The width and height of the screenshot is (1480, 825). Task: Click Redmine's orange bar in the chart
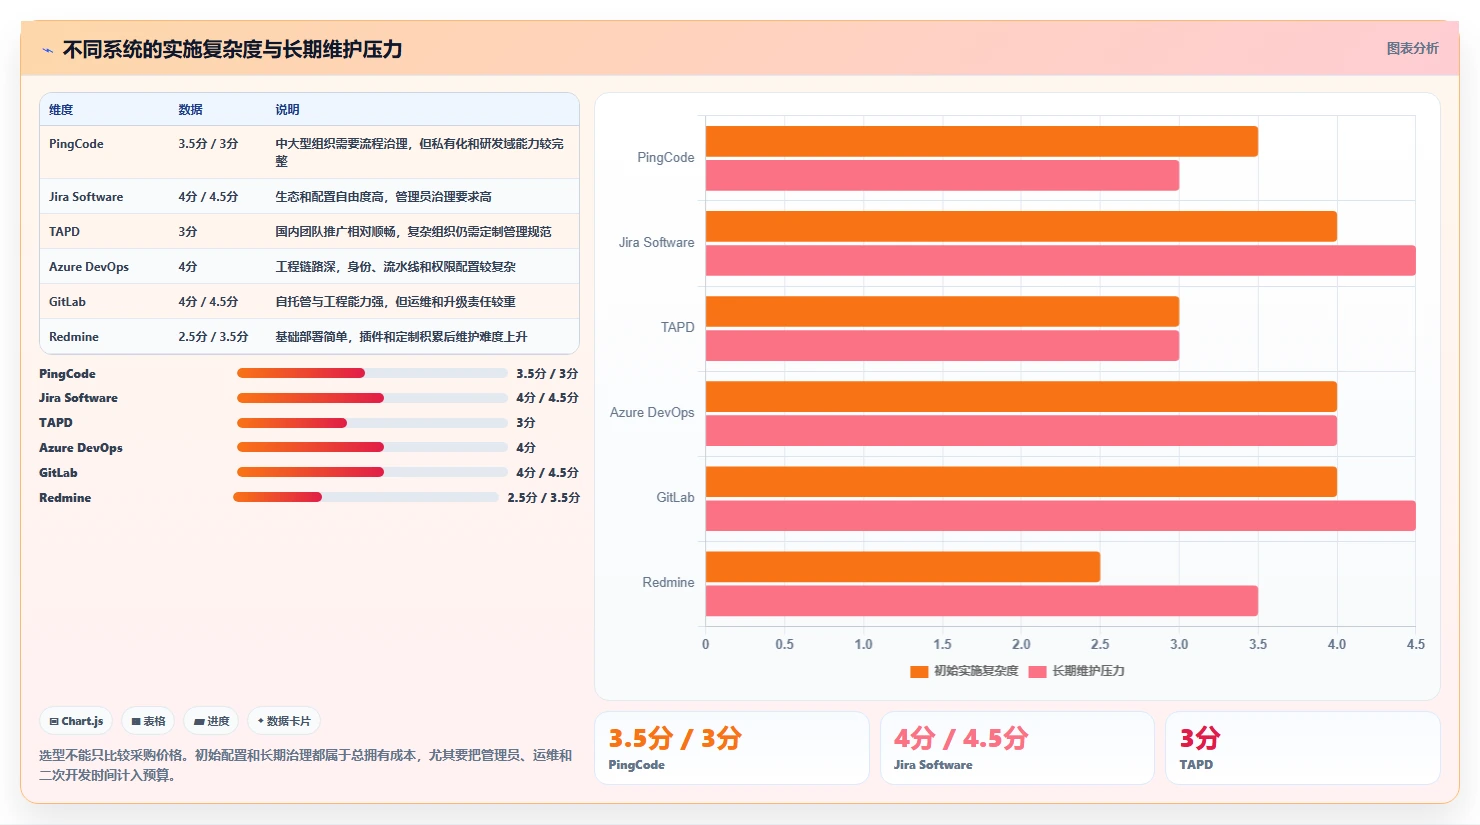pyautogui.click(x=903, y=567)
